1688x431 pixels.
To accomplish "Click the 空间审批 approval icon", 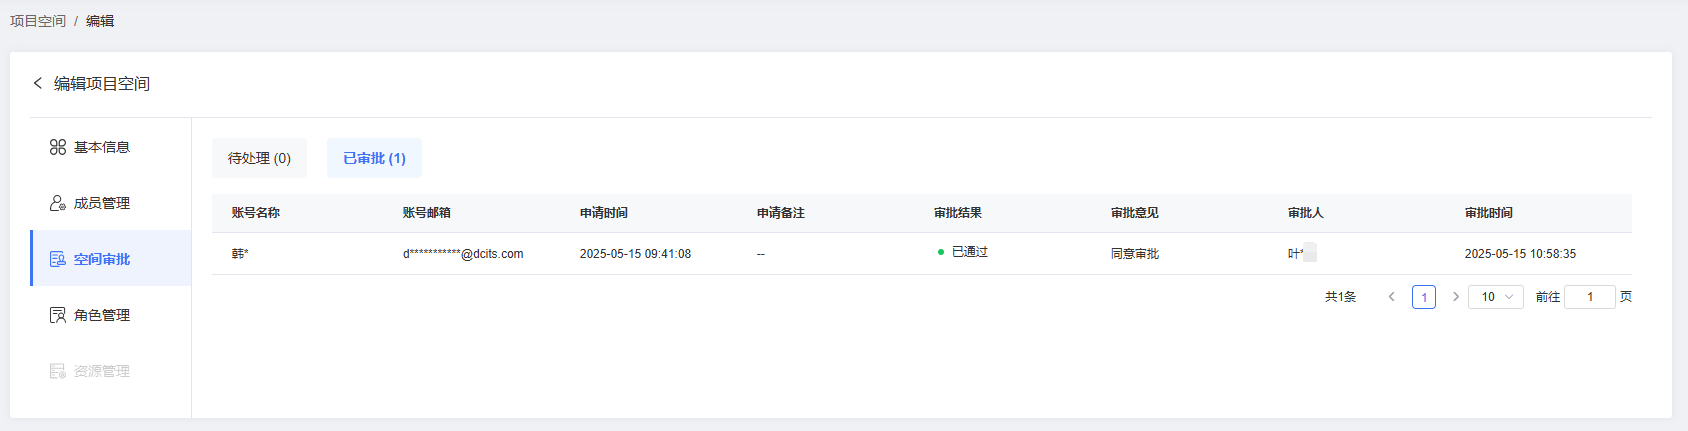I will [58, 259].
